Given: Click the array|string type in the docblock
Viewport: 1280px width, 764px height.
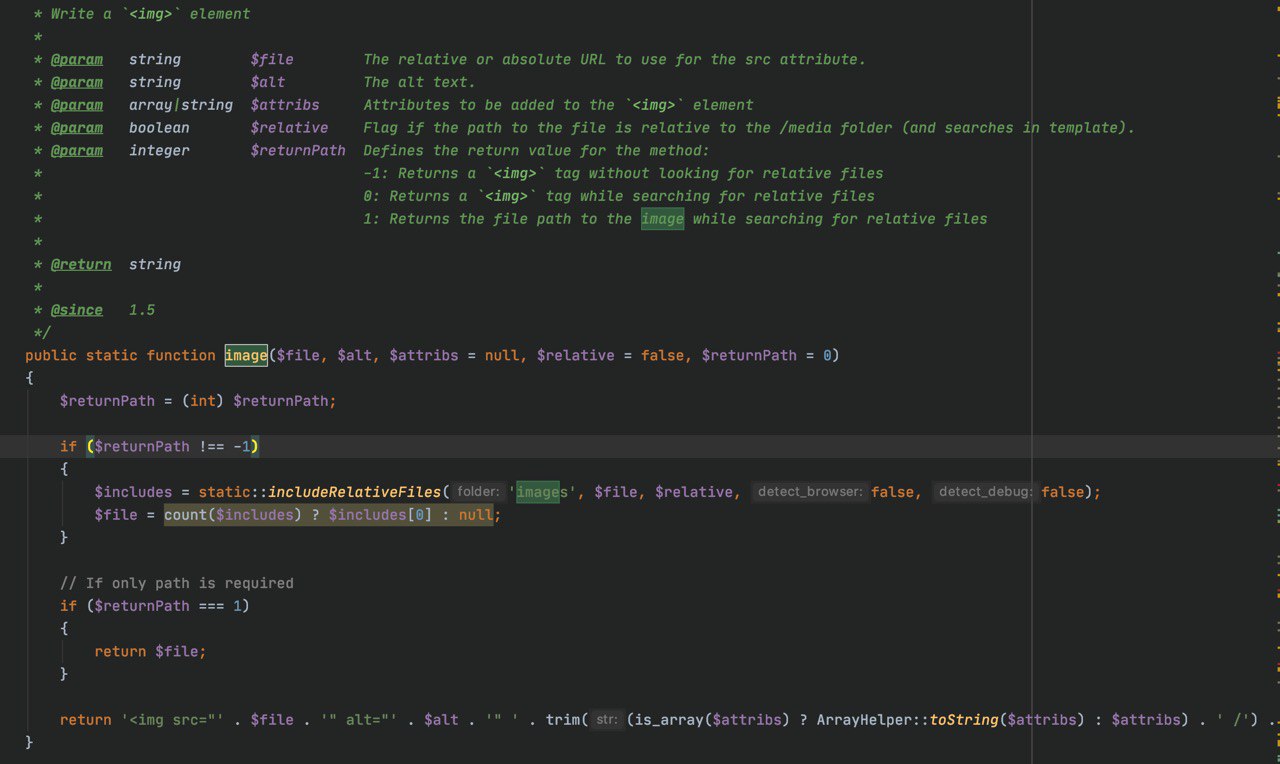Looking at the screenshot, I should 181,105.
